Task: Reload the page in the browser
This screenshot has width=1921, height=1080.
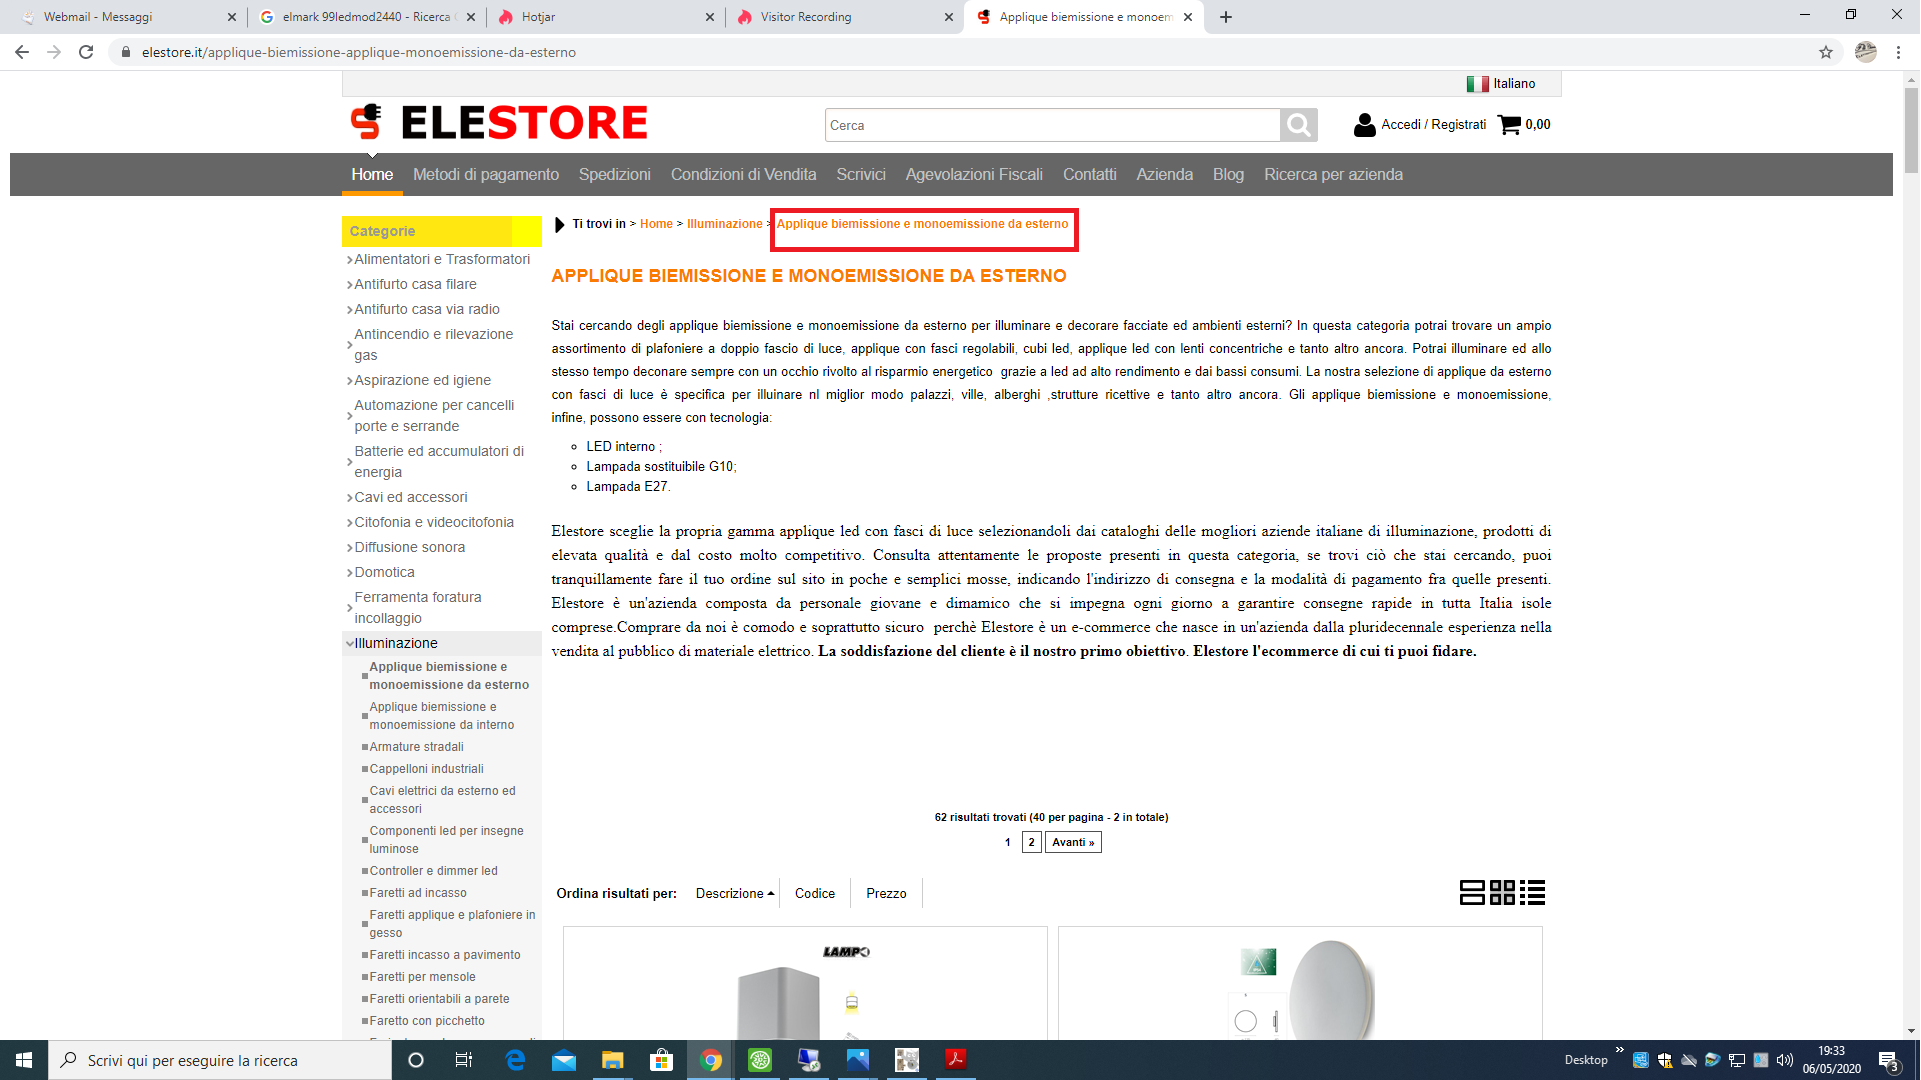Action: point(86,52)
